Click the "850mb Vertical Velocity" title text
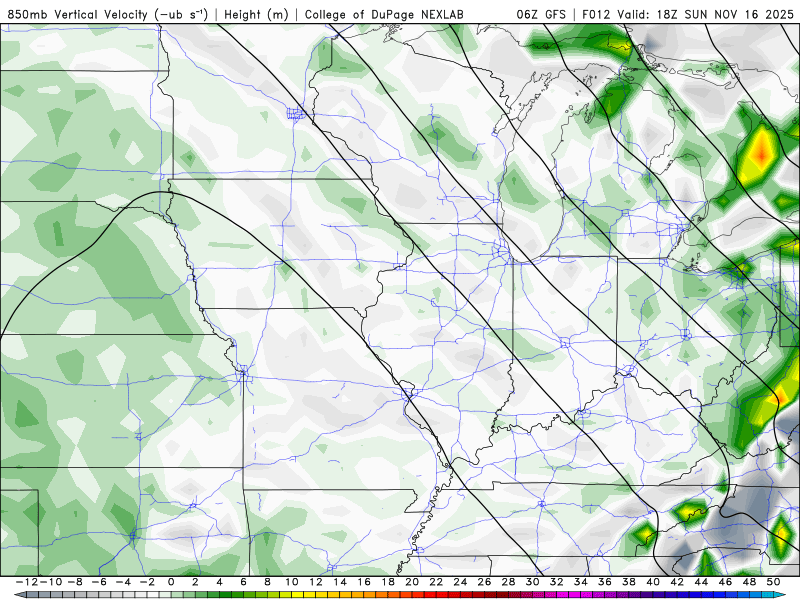This screenshot has height=600, width=800. pos(77,15)
